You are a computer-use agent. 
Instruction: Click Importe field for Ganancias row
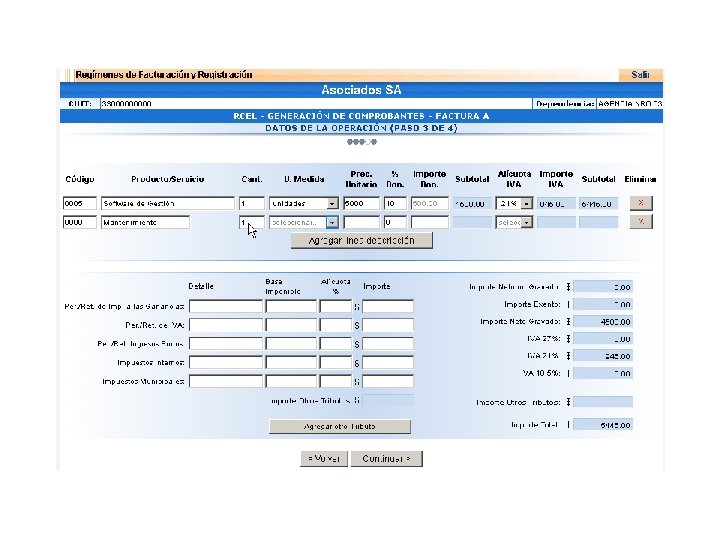[388, 306]
